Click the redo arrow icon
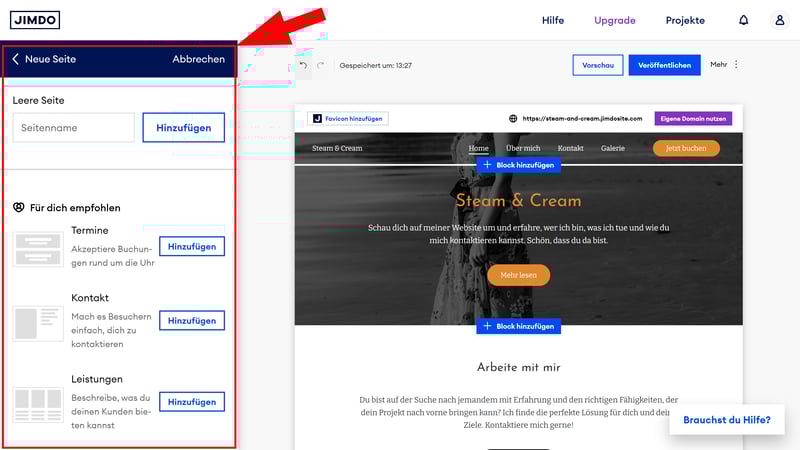800x450 pixels. point(320,65)
